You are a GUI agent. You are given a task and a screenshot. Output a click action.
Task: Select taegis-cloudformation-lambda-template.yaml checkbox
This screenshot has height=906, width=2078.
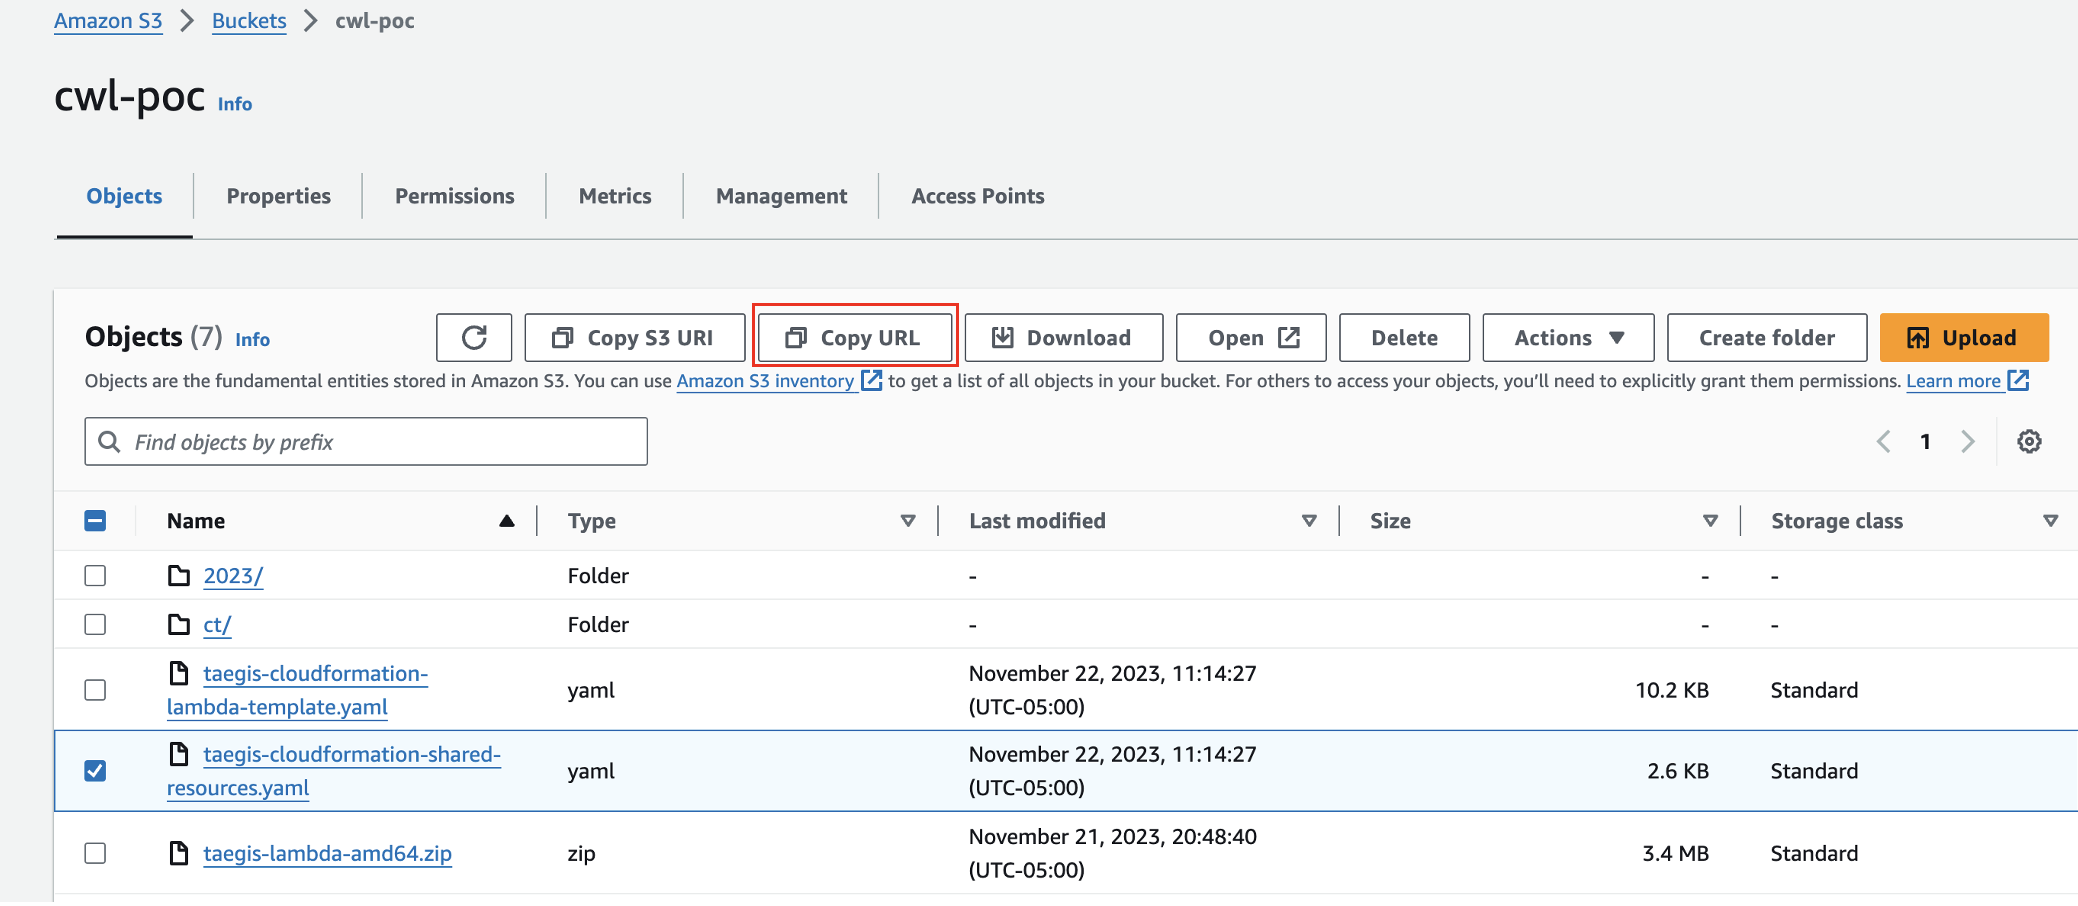pos(95,690)
